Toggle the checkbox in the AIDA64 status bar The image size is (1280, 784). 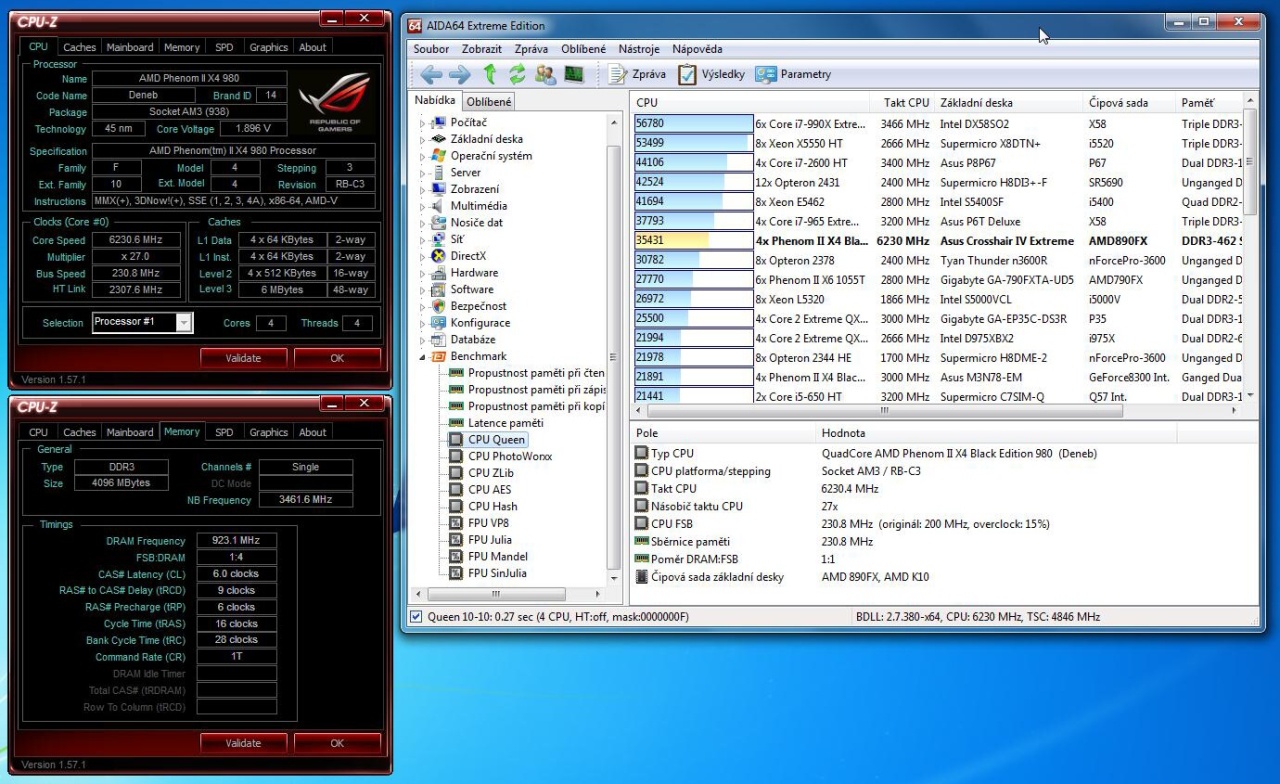[x=417, y=617]
